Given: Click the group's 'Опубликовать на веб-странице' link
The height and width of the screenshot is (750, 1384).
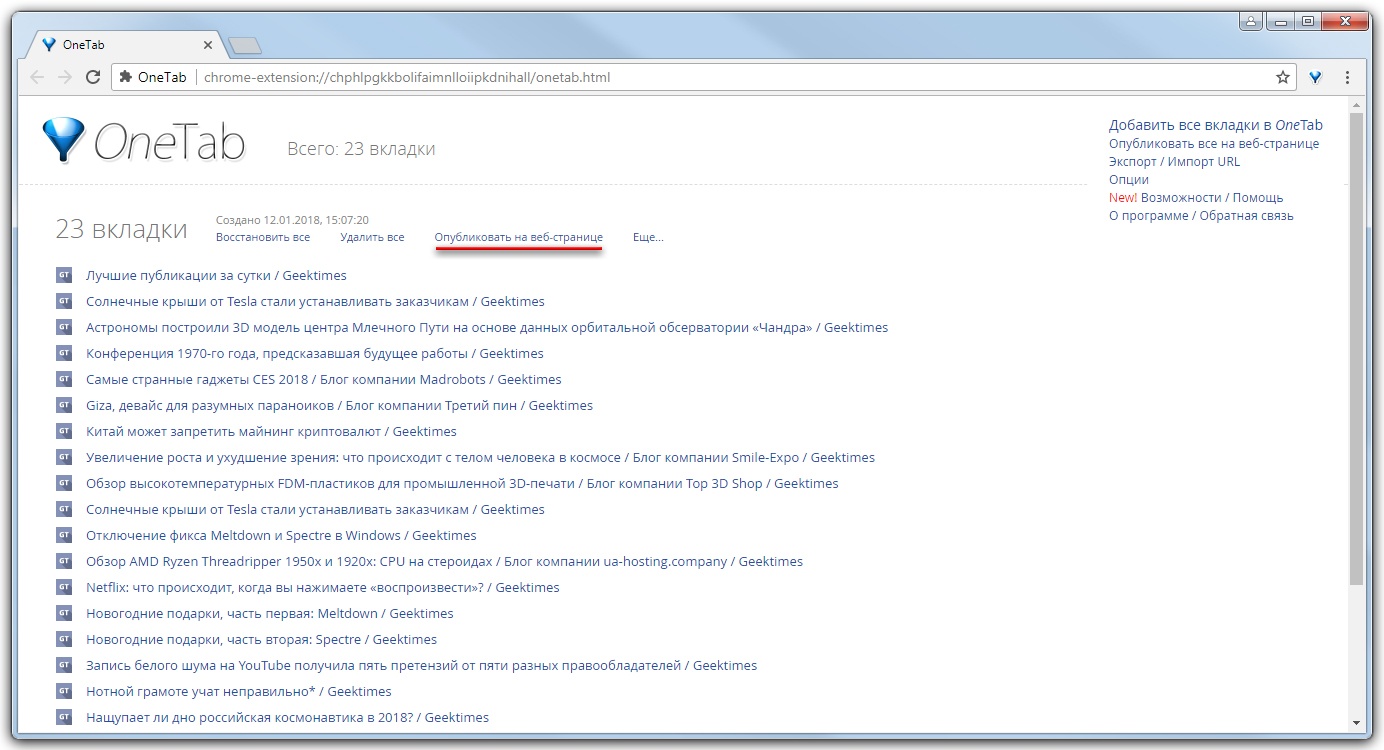Looking at the screenshot, I should click(519, 237).
